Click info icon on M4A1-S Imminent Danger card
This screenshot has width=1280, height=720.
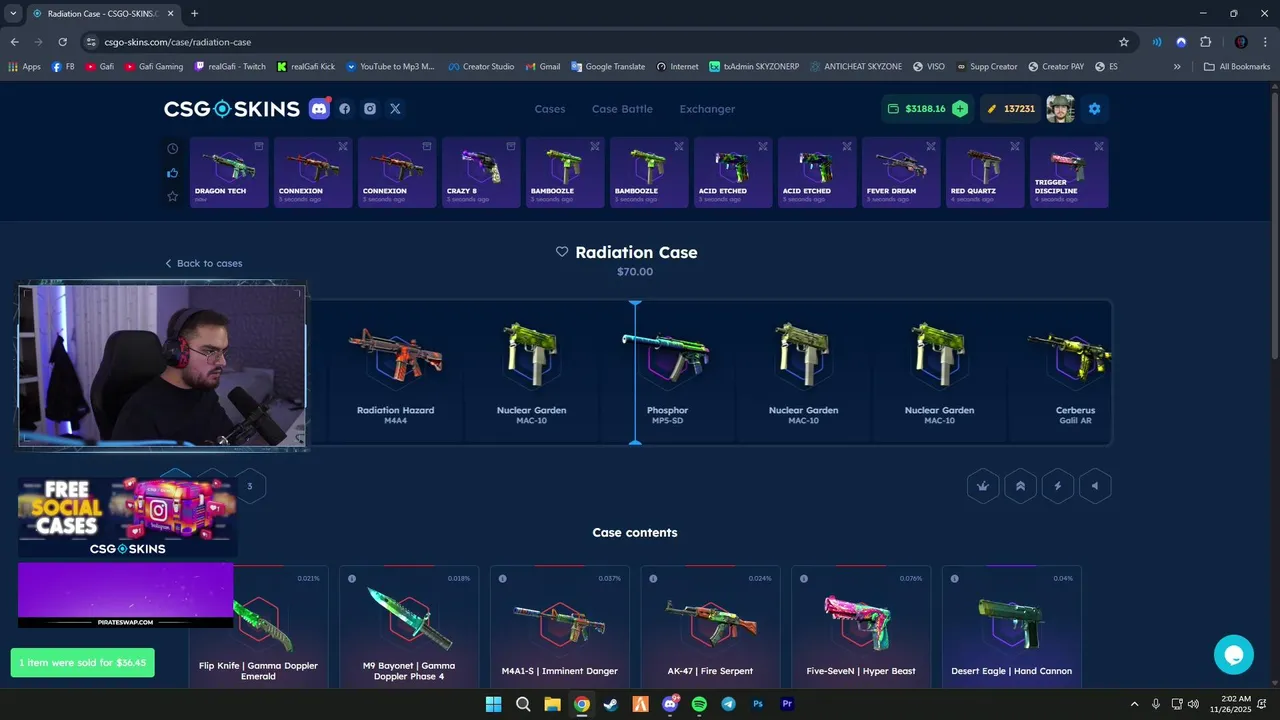[x=502, y=578]
